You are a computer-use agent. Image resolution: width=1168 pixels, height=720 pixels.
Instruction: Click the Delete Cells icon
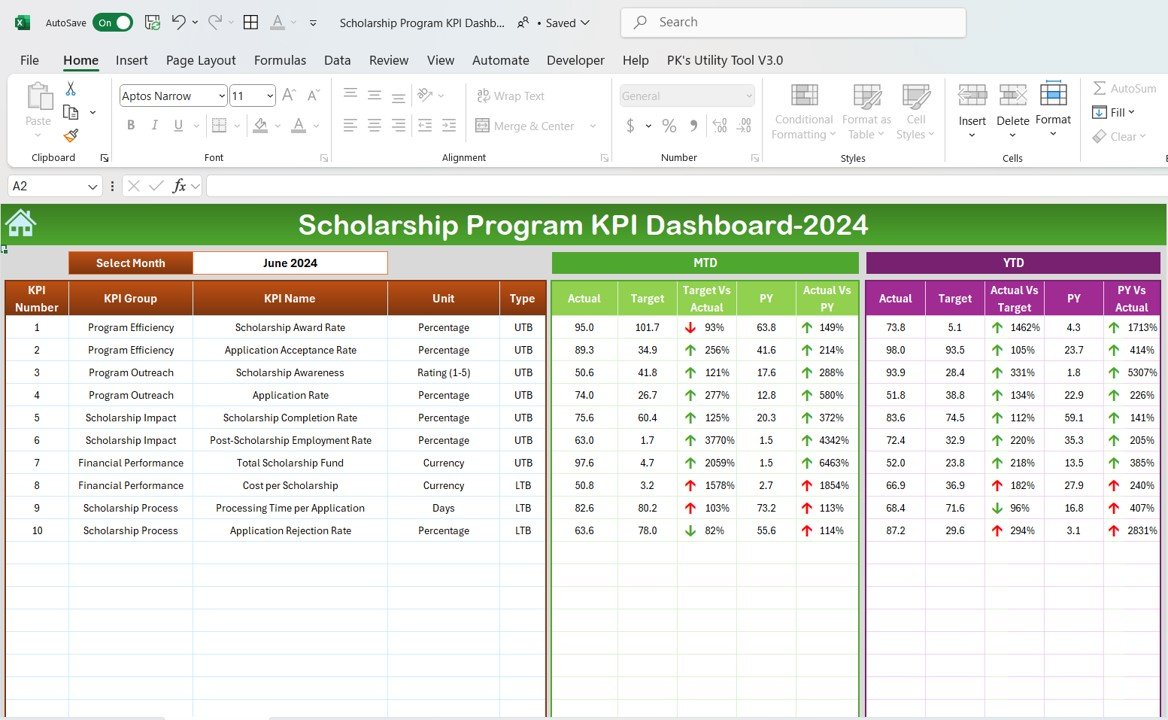coord(1013,95)
